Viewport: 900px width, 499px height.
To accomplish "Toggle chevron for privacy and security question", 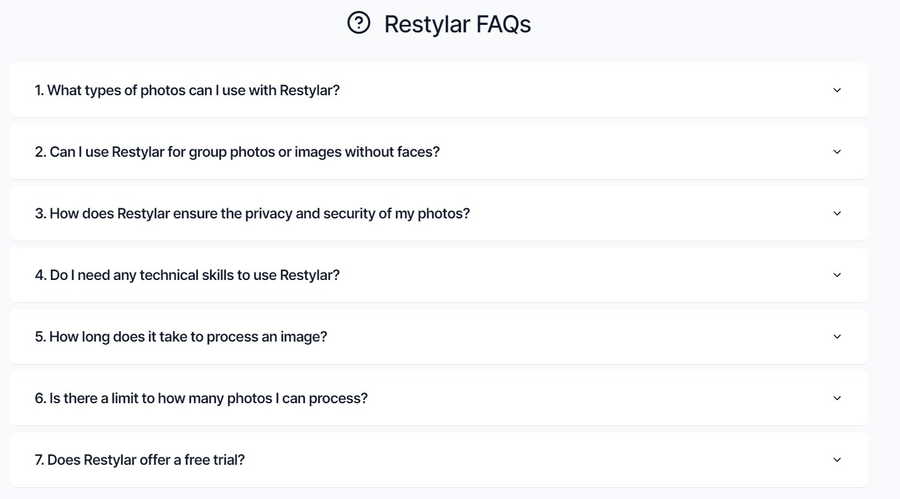I will (837, 213).
